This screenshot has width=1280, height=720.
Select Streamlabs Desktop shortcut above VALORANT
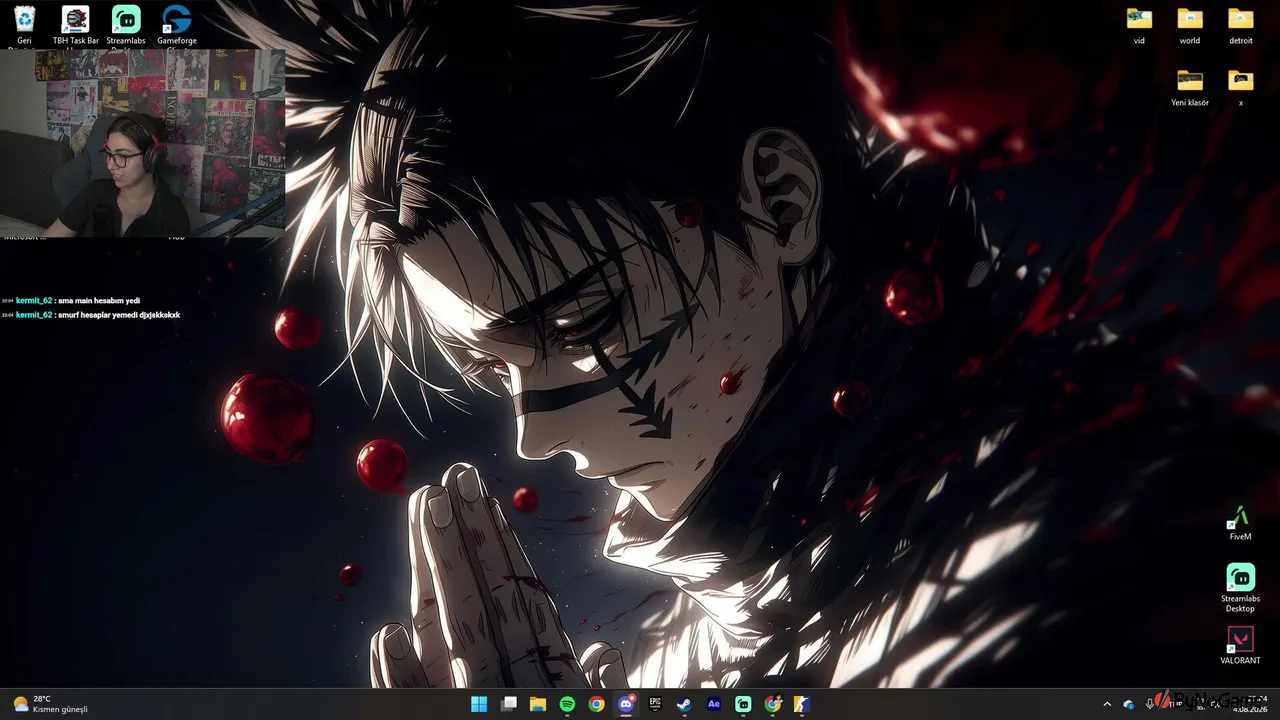point(1240,588)
